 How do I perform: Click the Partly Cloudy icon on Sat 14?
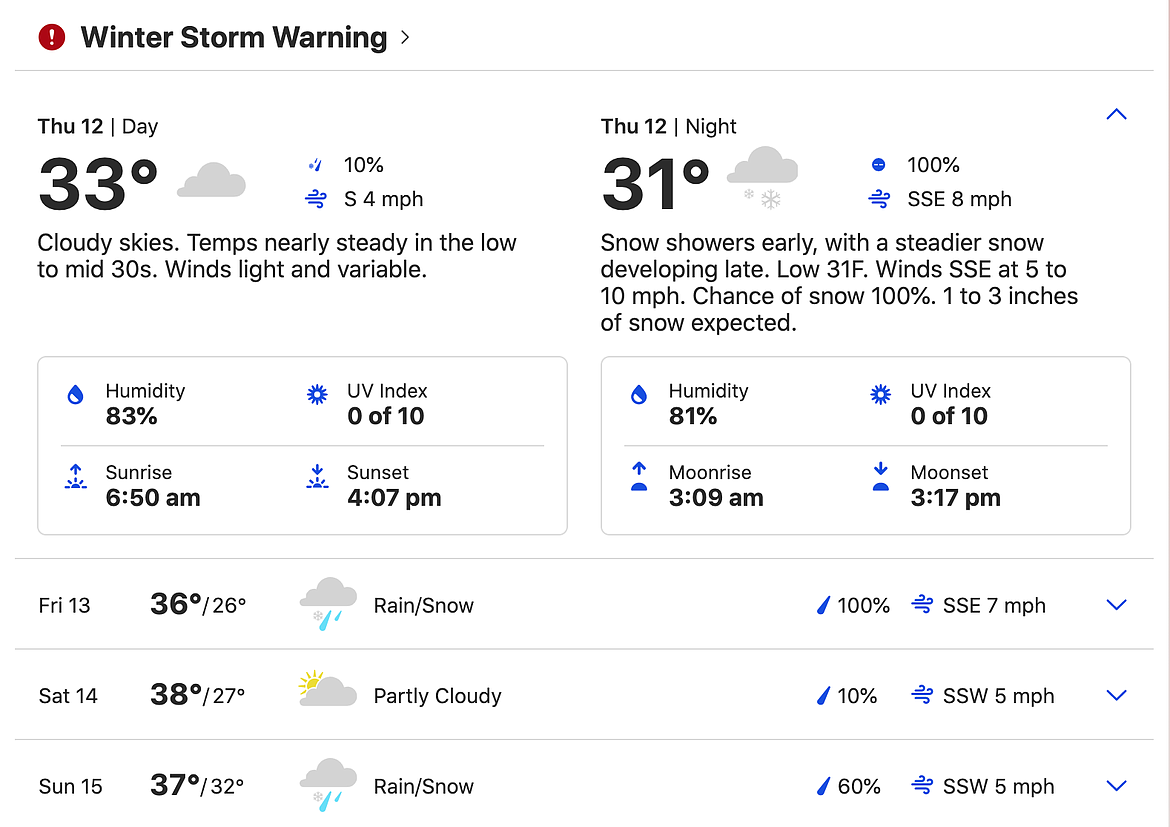point(328,692)
